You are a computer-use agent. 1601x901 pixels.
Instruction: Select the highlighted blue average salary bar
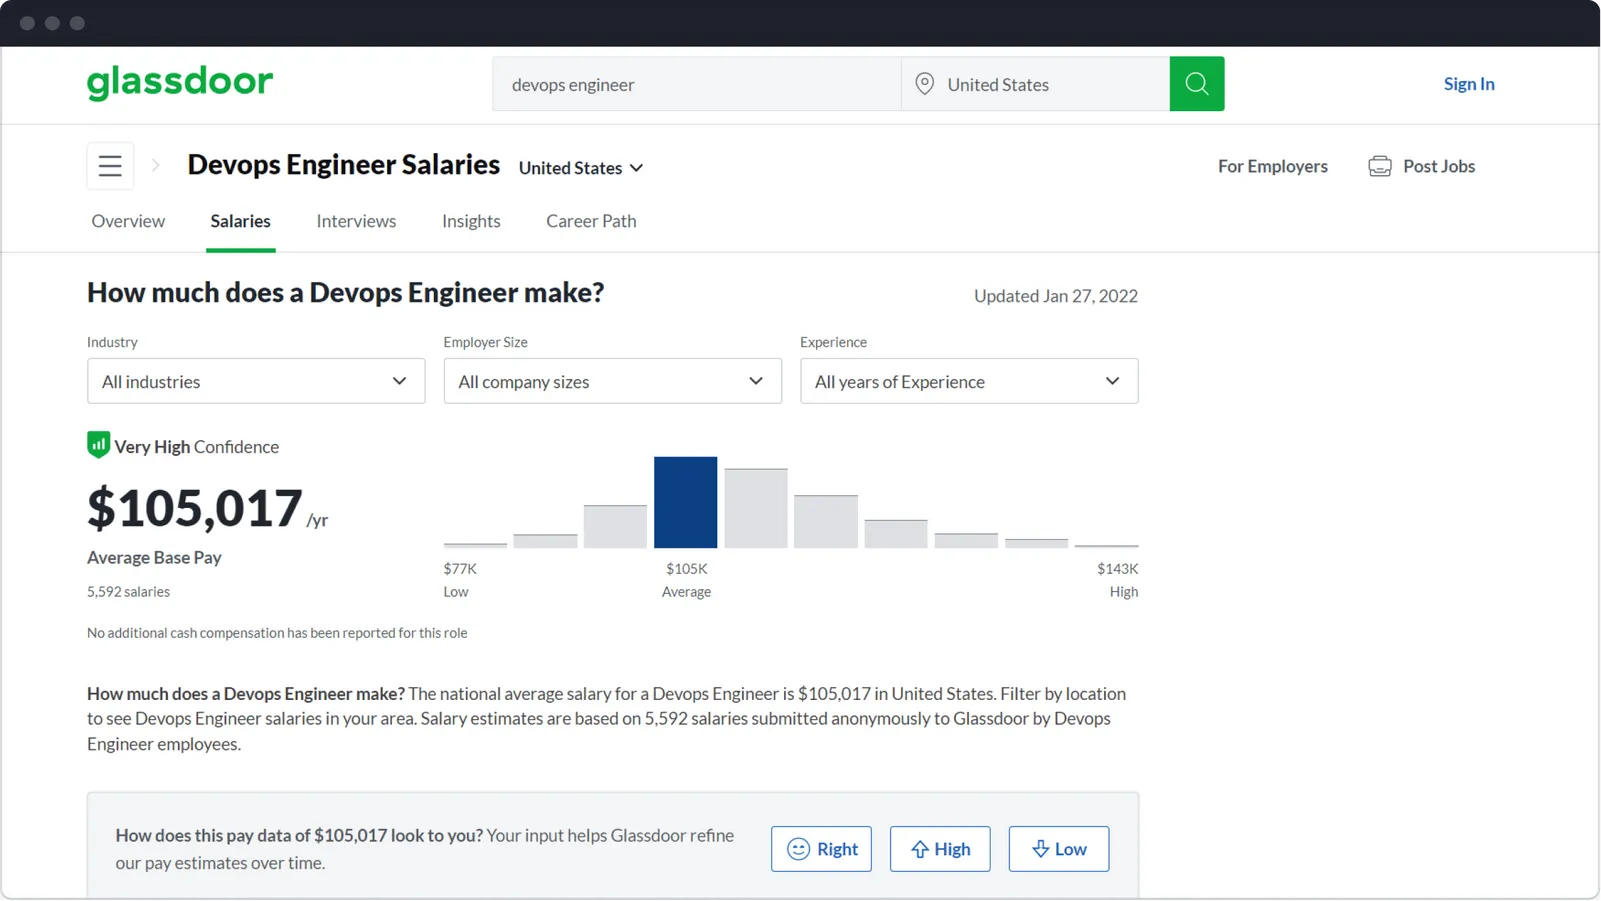685,502
